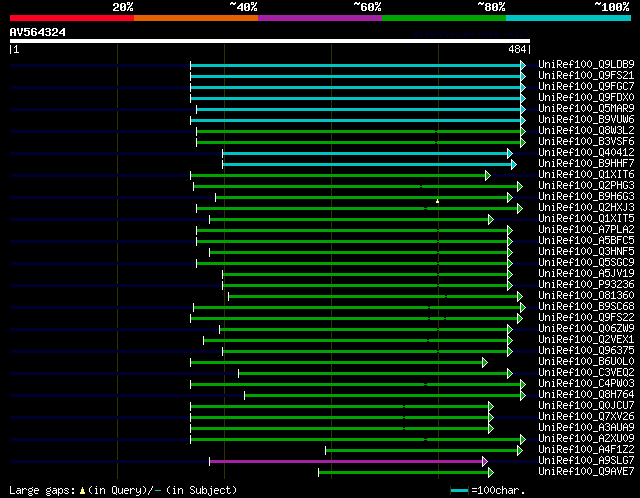Viewport: 640px width, 498px height.
Task: Click the green ~80% identity legend segment
Action: coord(444,18)
